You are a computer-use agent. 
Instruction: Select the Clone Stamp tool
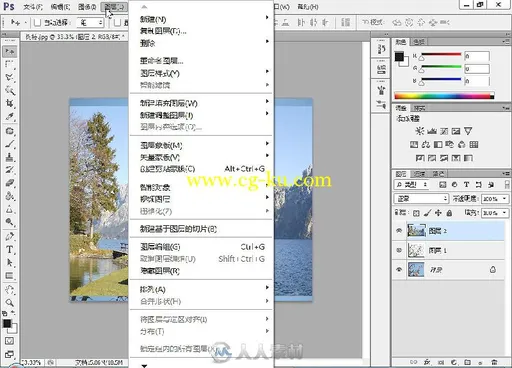click(10, 157)
